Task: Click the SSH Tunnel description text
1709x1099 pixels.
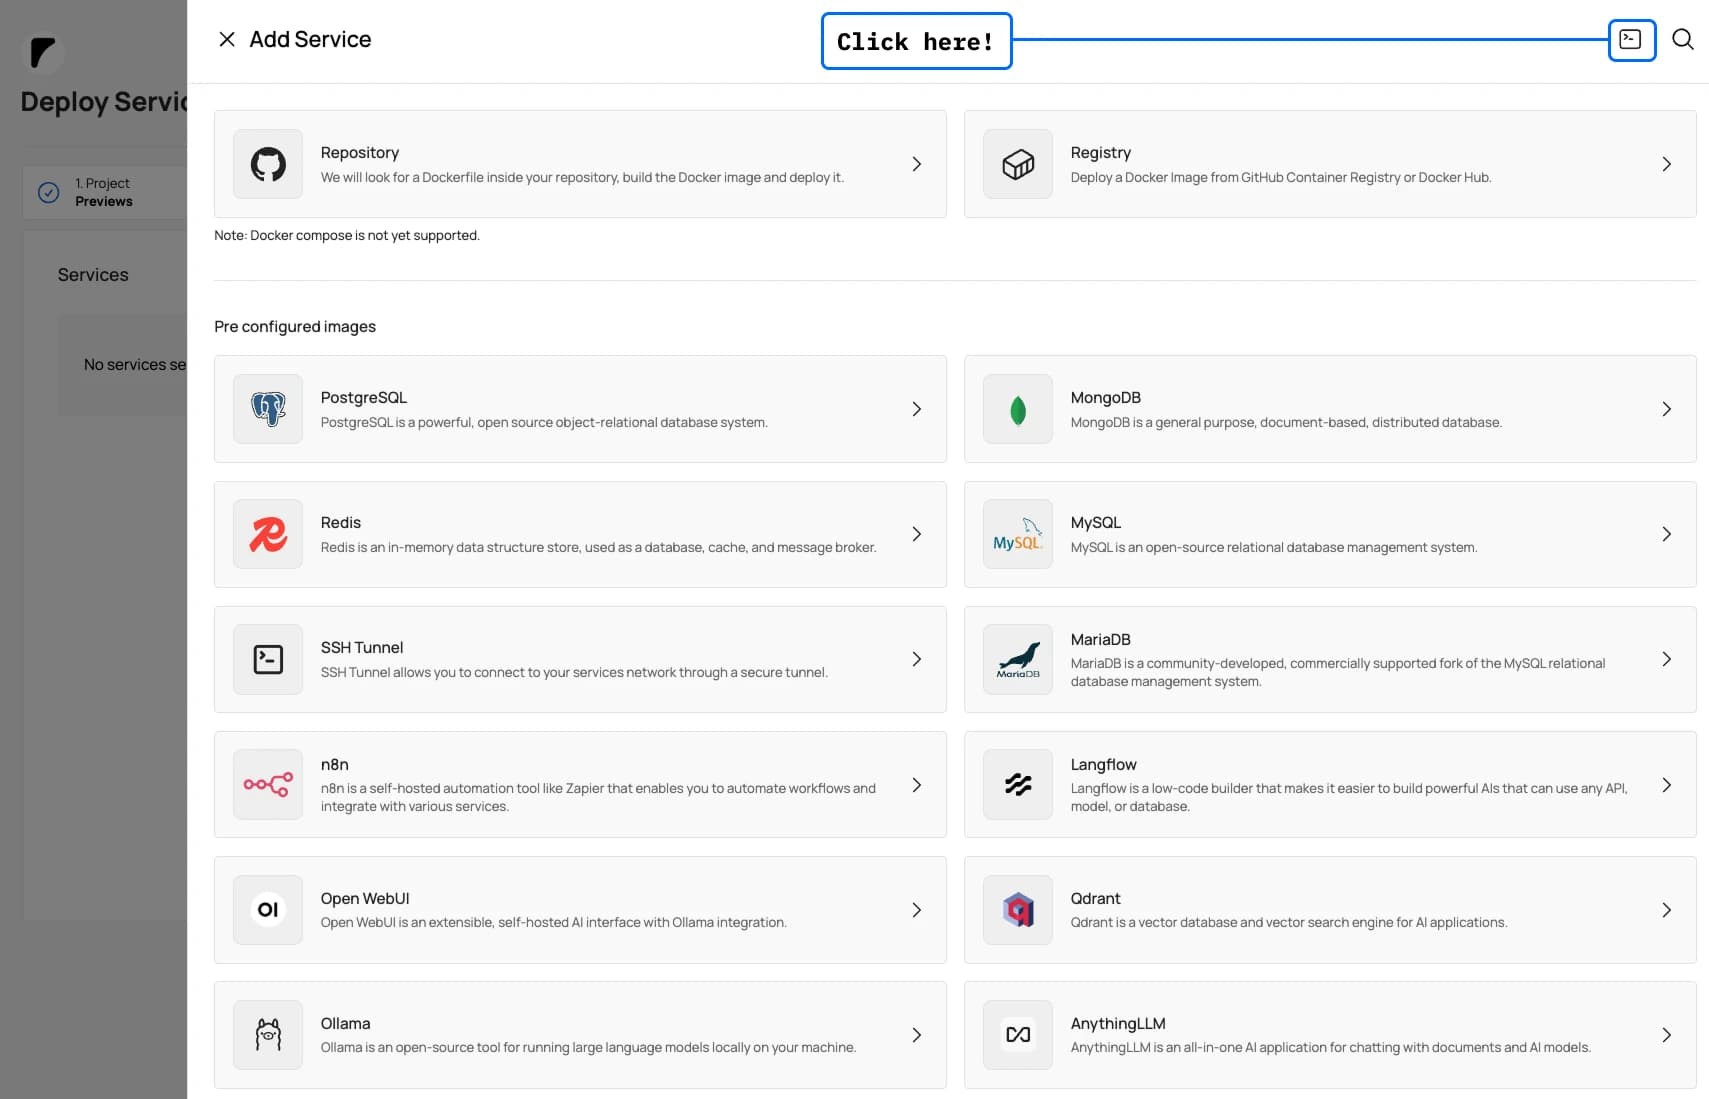Action: [574, 672]
